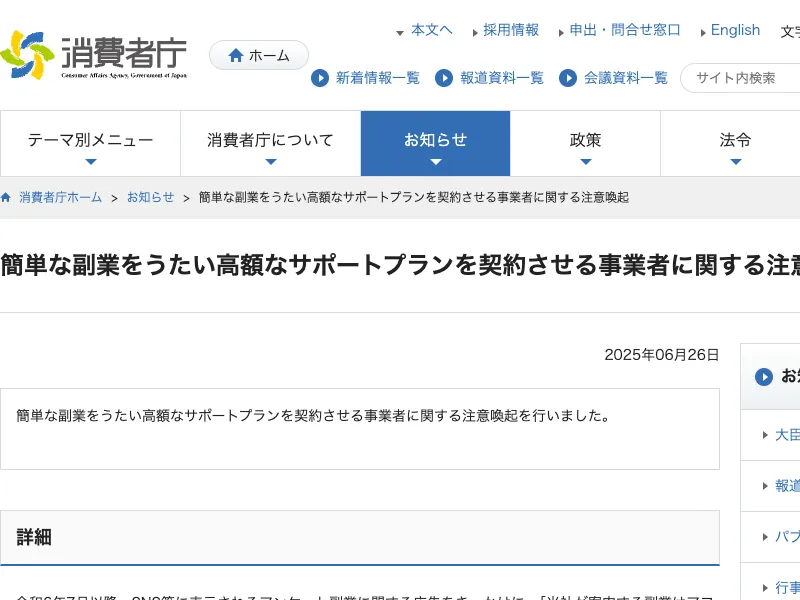Viewport: 800px width, 600px height.
Task: Go to 消費者庁ホーム breadcrumb
Action: pyautogui.click(x=61, y=197)
